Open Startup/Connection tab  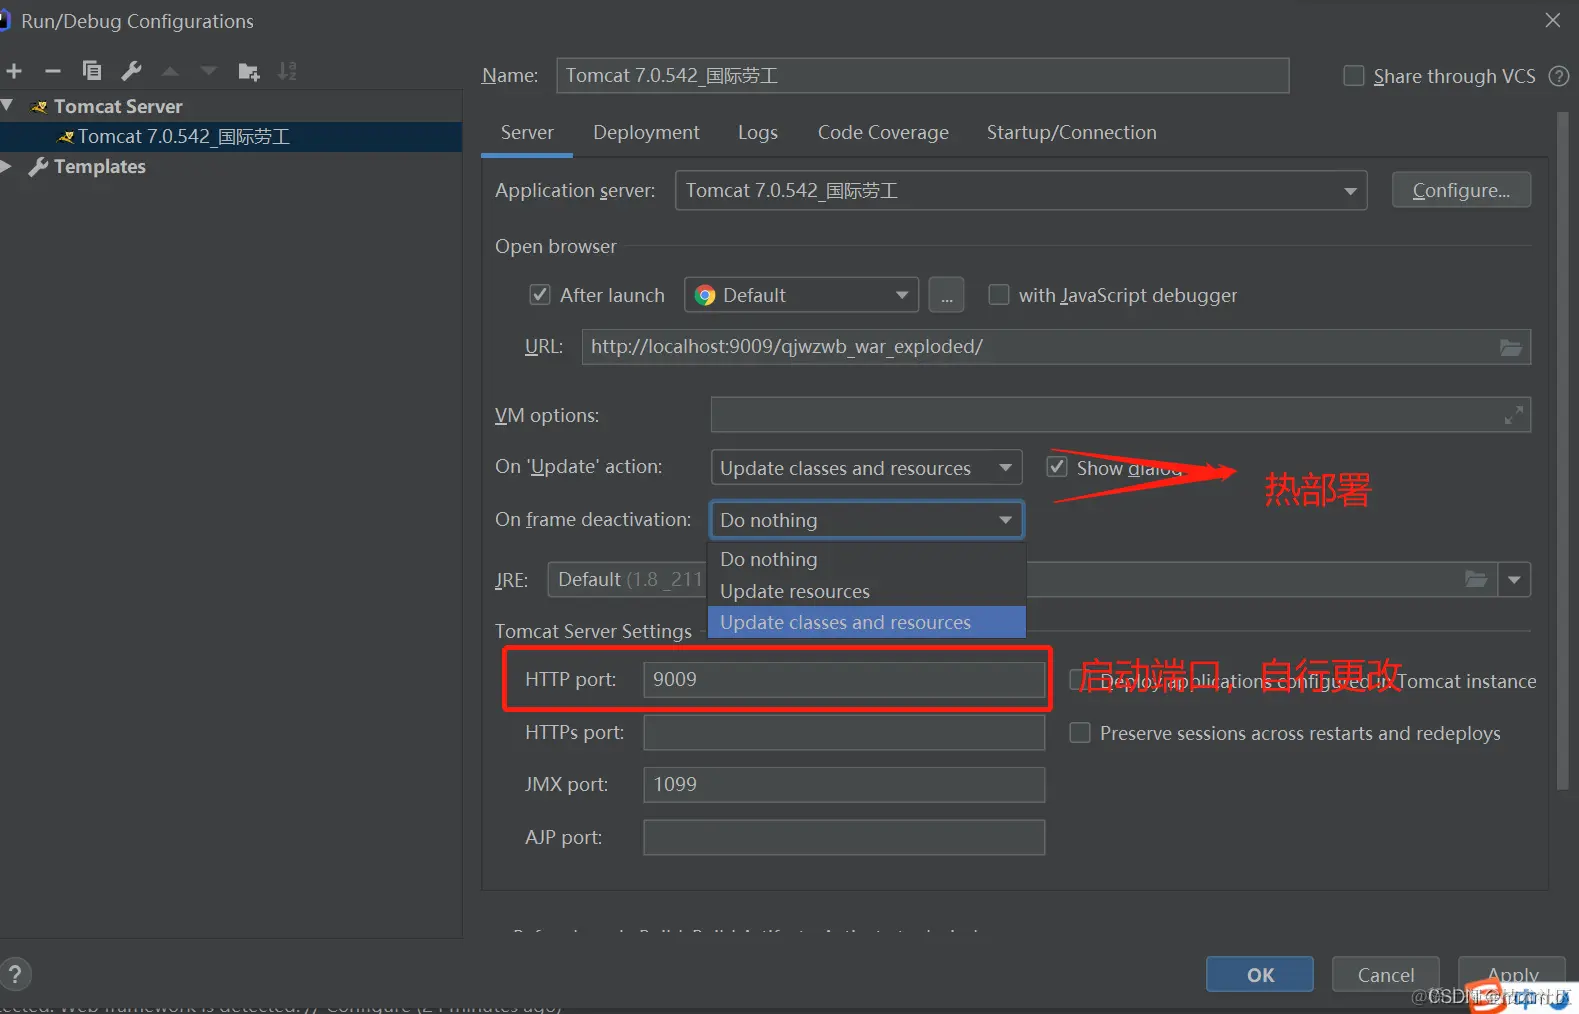(1071, 132)
